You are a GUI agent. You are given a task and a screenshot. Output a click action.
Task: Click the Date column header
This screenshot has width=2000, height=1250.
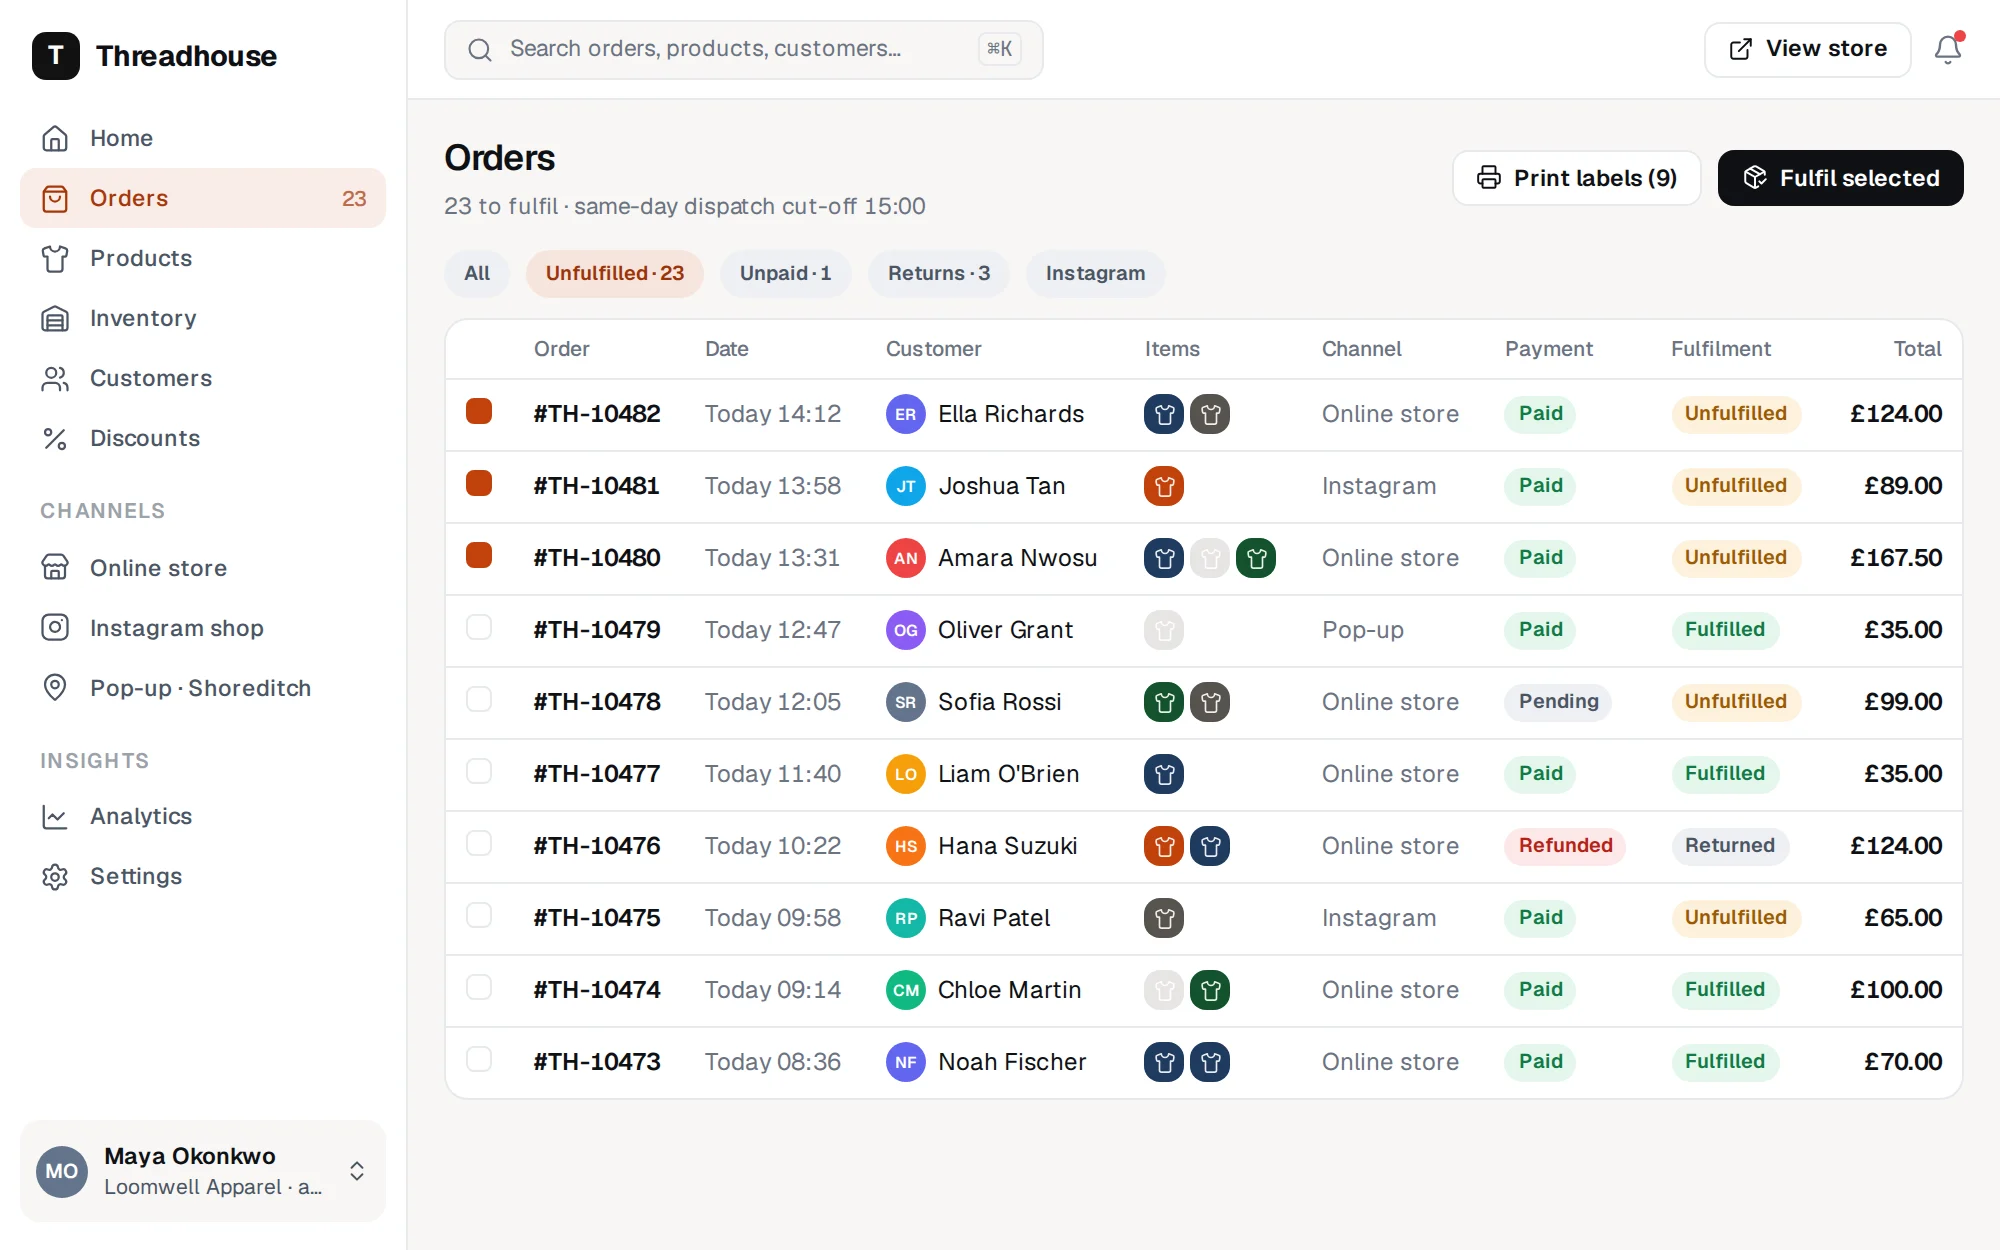click(x=726, y=349)
